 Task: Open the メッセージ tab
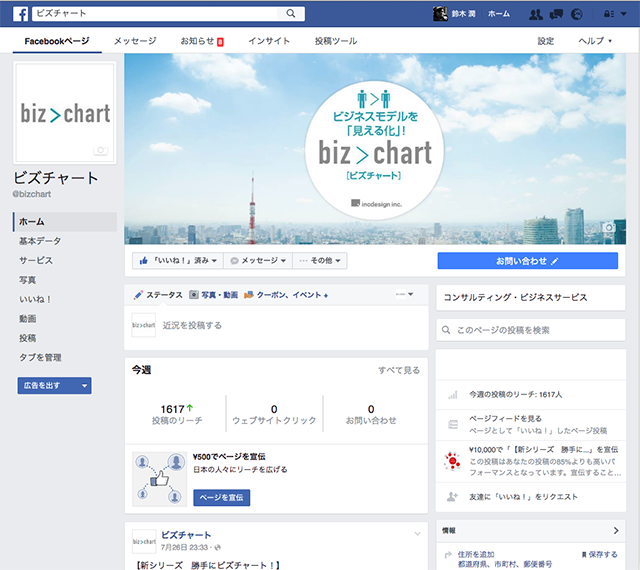(x=135, y=41)
